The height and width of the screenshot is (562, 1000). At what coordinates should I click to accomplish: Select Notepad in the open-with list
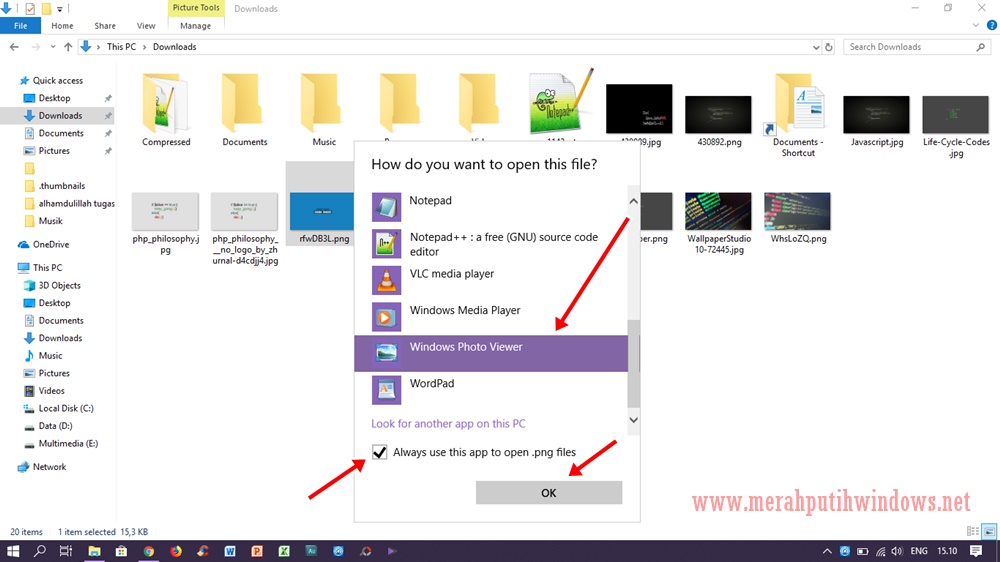(490, 207)
